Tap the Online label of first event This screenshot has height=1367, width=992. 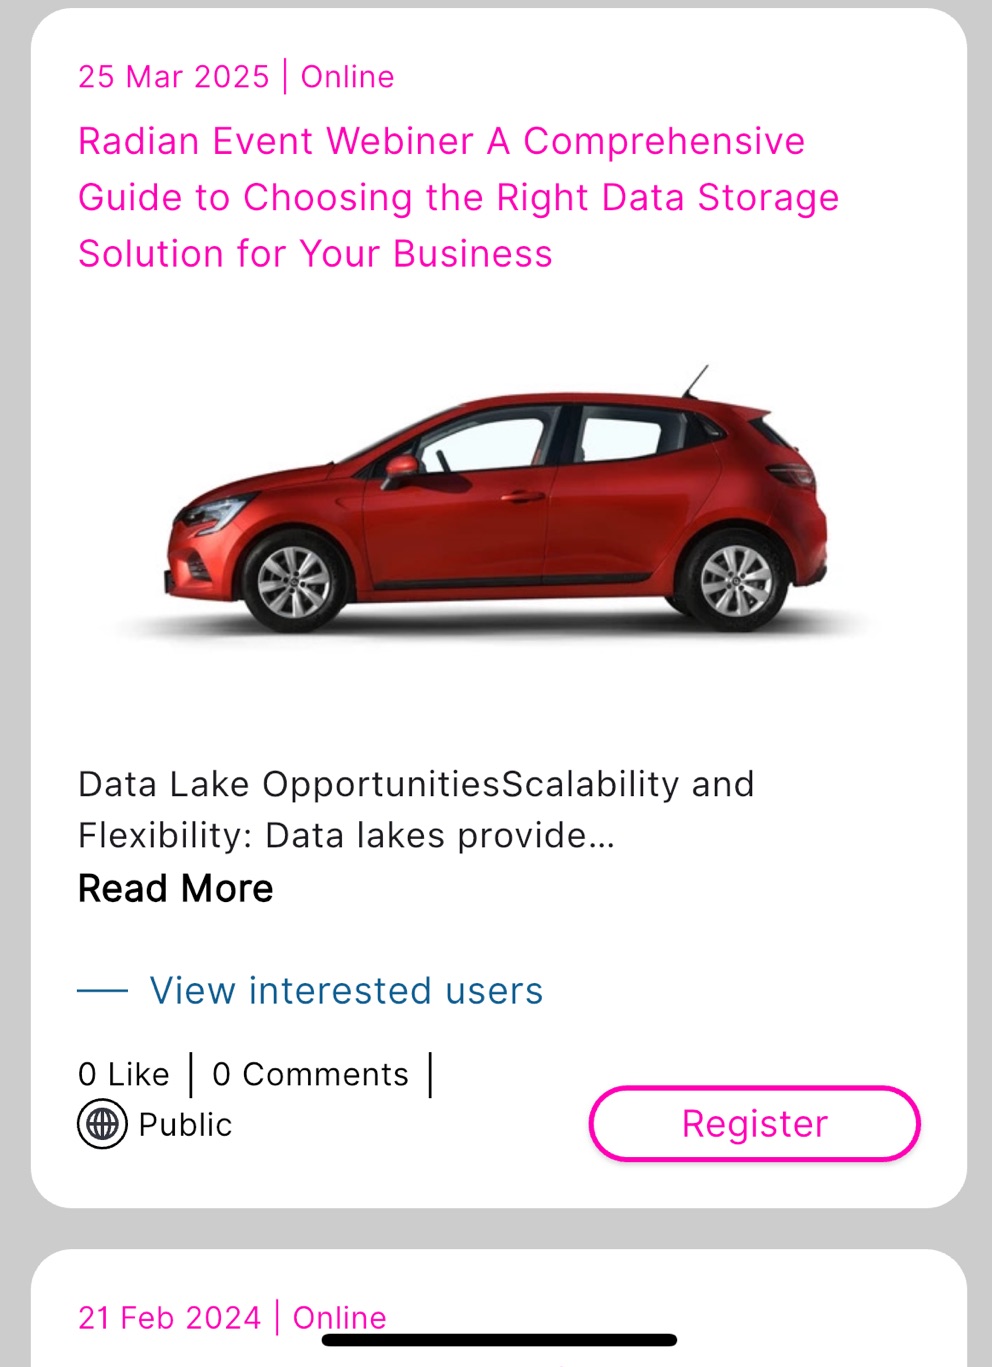tap(347, 77)
